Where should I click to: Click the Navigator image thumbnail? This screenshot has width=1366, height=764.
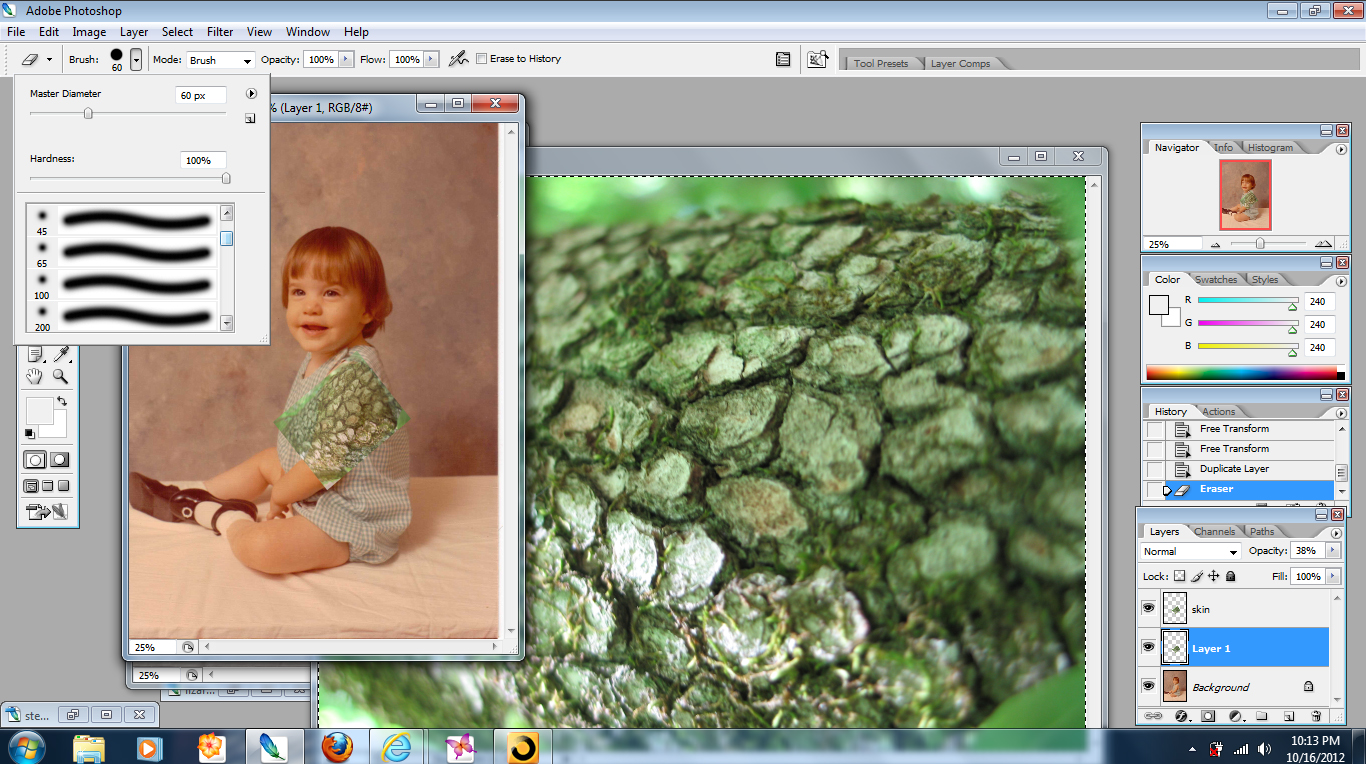tap(1244, 195)
